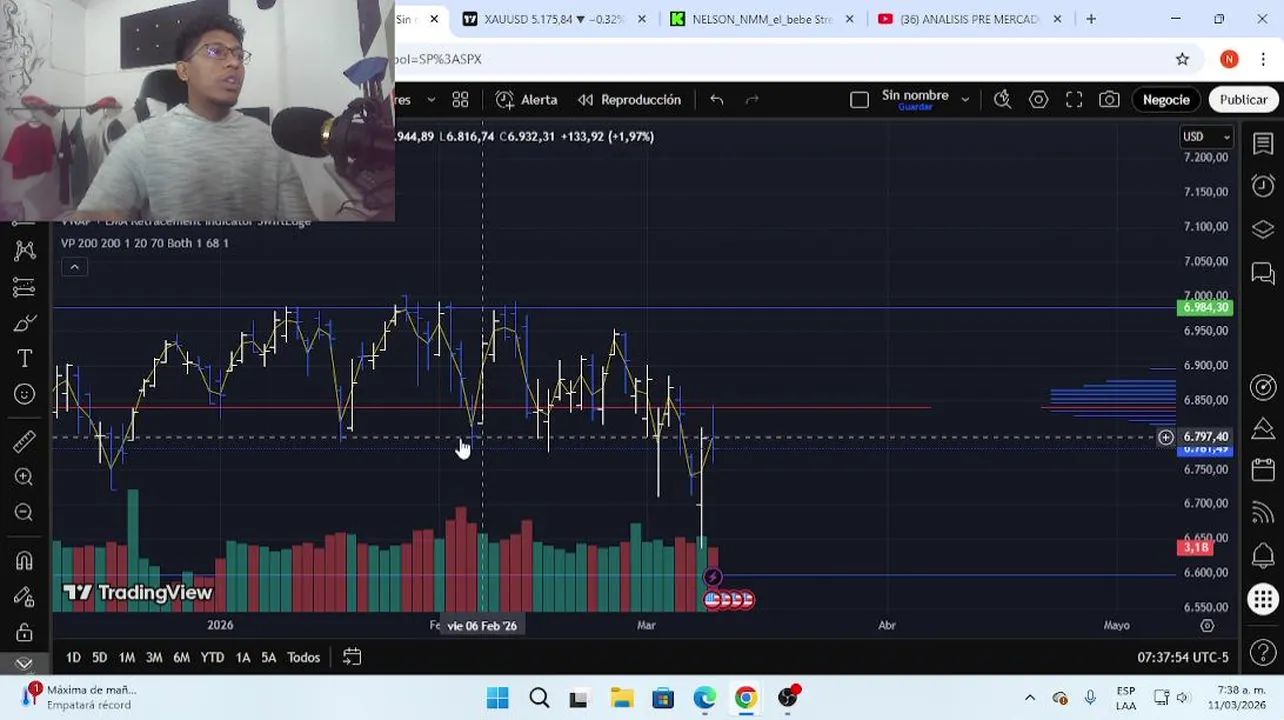Bookmark this page with the star
This screenshot has width=1284, height=720.
click(x=1182, y=59)
